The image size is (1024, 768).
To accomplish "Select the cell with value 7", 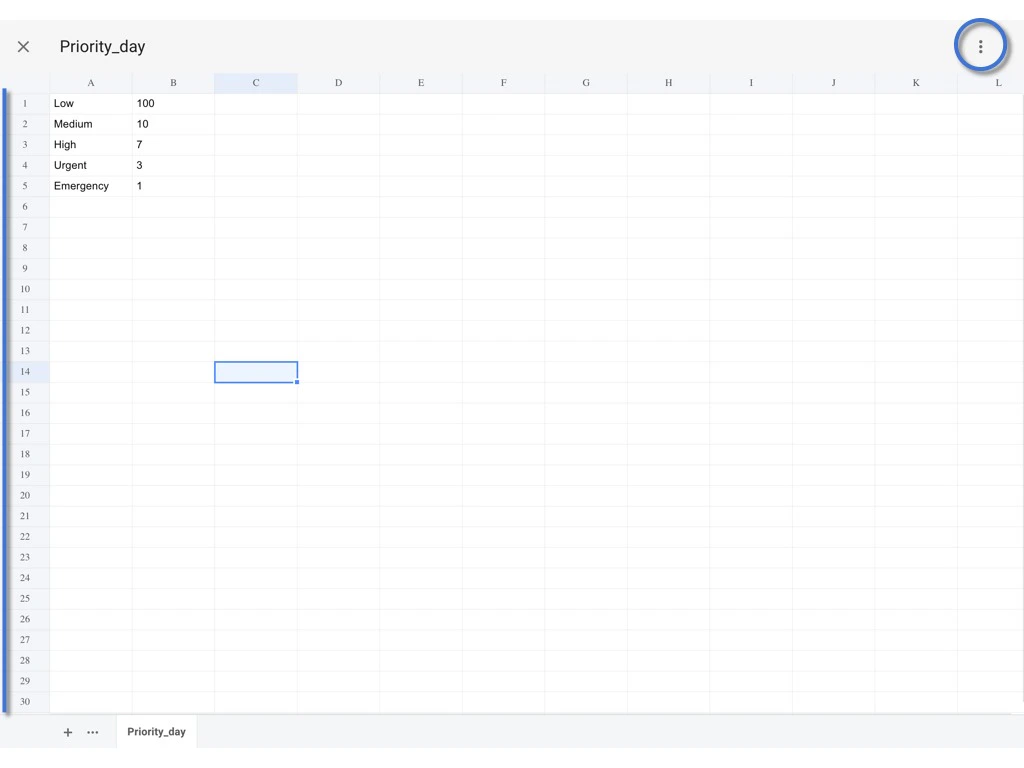I will pyautogui.click(x=173, y=144).
